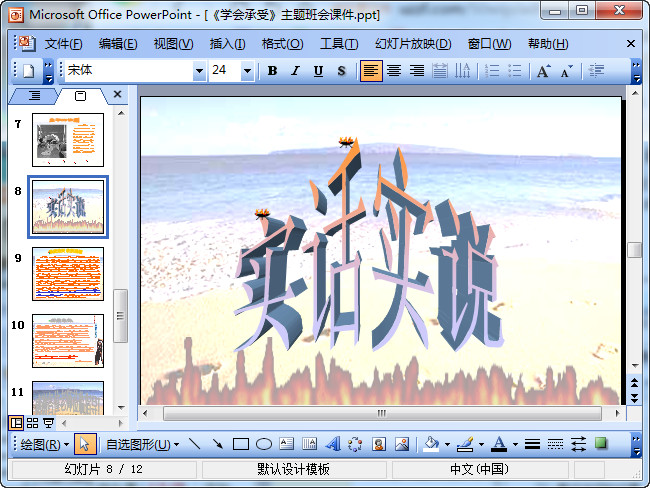Open Font Color dropdown arrow
This screenshot has width=650, height=488.
point(515,444)
